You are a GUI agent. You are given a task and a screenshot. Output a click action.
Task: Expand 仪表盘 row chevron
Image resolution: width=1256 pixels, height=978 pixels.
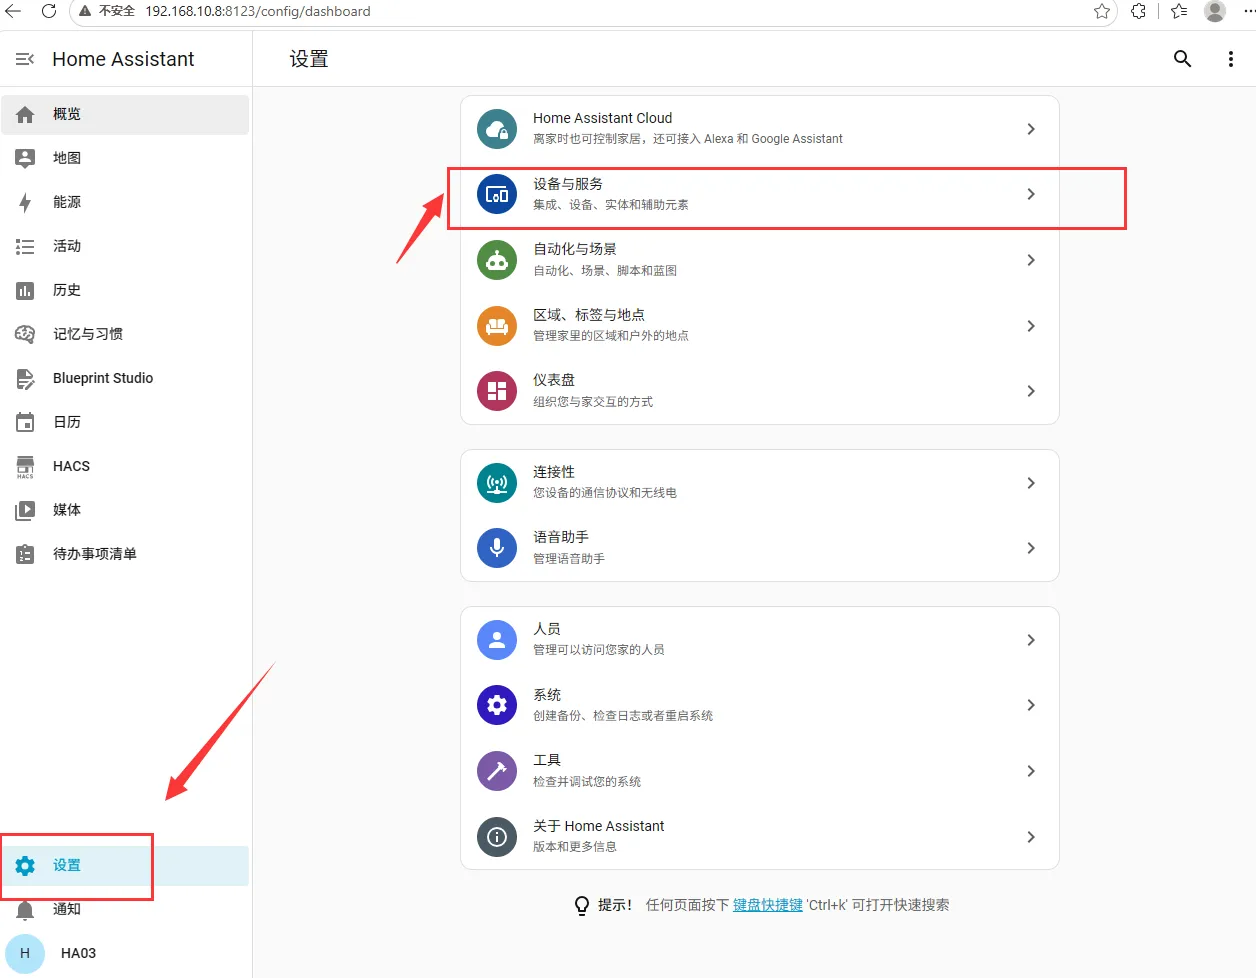(x=1031, y=391)
